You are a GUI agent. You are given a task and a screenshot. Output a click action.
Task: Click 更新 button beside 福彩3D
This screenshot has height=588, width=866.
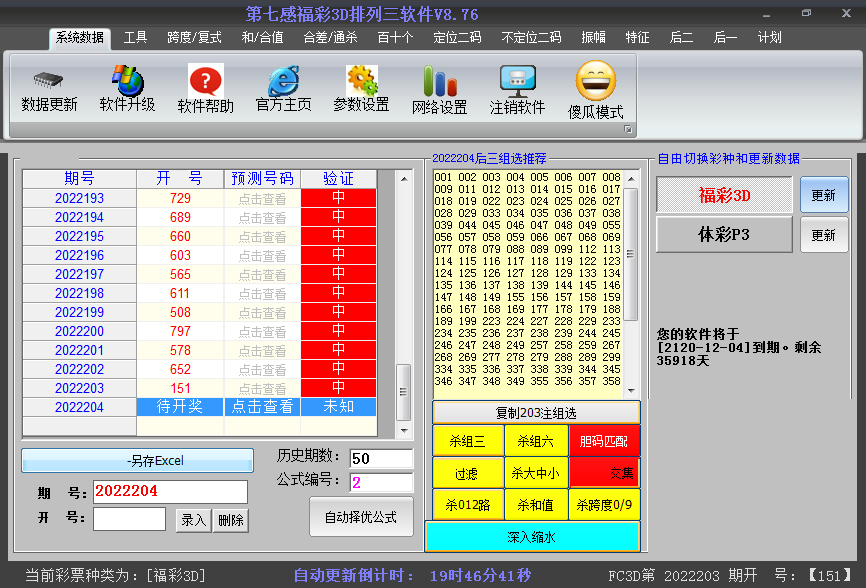point(823,195)
